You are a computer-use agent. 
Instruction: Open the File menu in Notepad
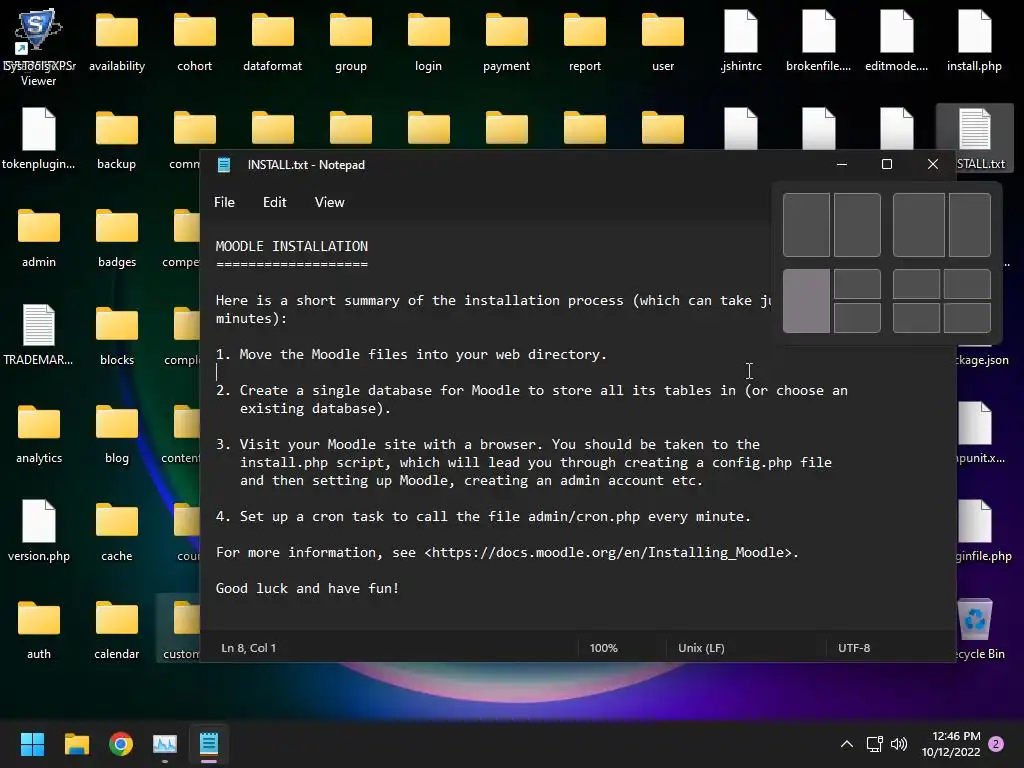point(224,202)
